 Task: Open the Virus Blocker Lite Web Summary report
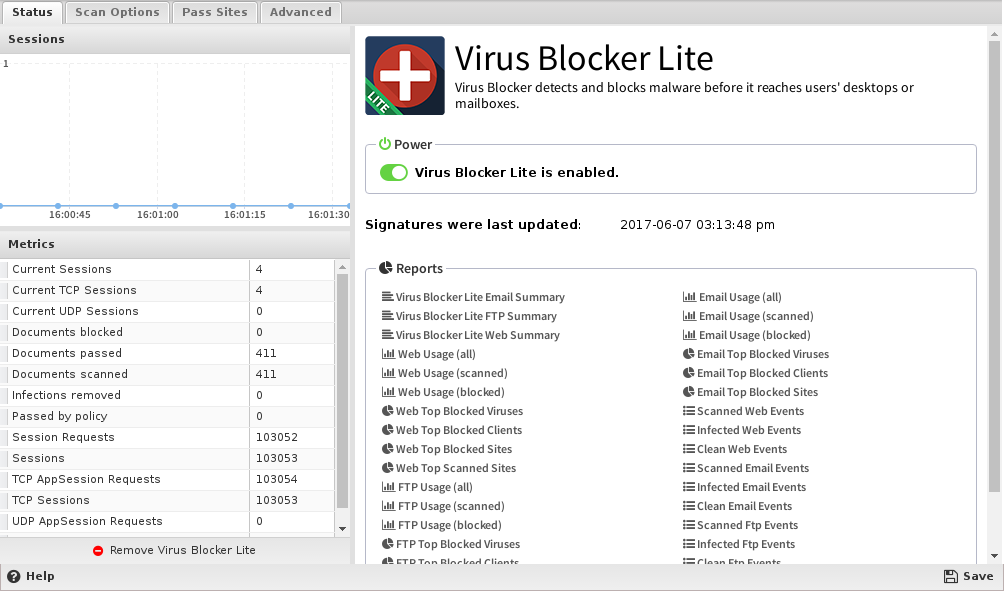point(477,335)
